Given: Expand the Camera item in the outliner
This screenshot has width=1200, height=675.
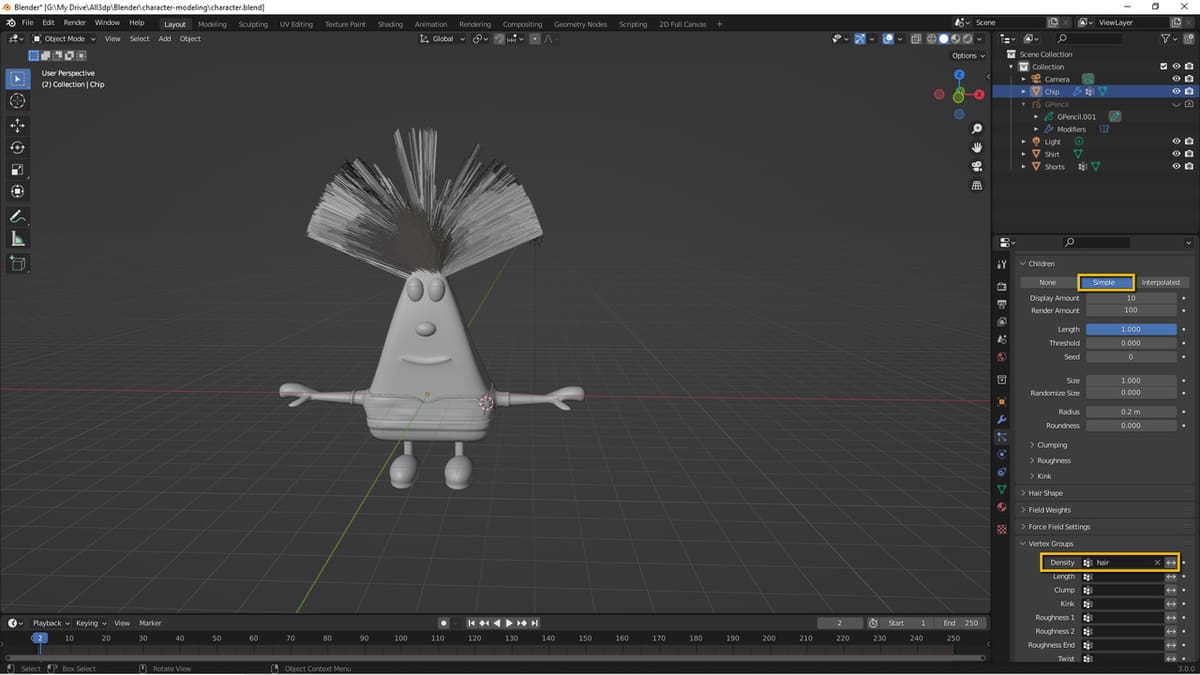Looking at the screenshot, I should point(1023,79).
